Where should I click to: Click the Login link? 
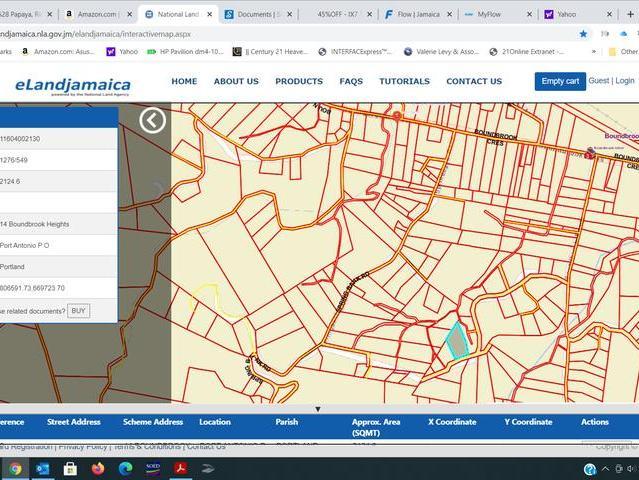coord(624,81)
